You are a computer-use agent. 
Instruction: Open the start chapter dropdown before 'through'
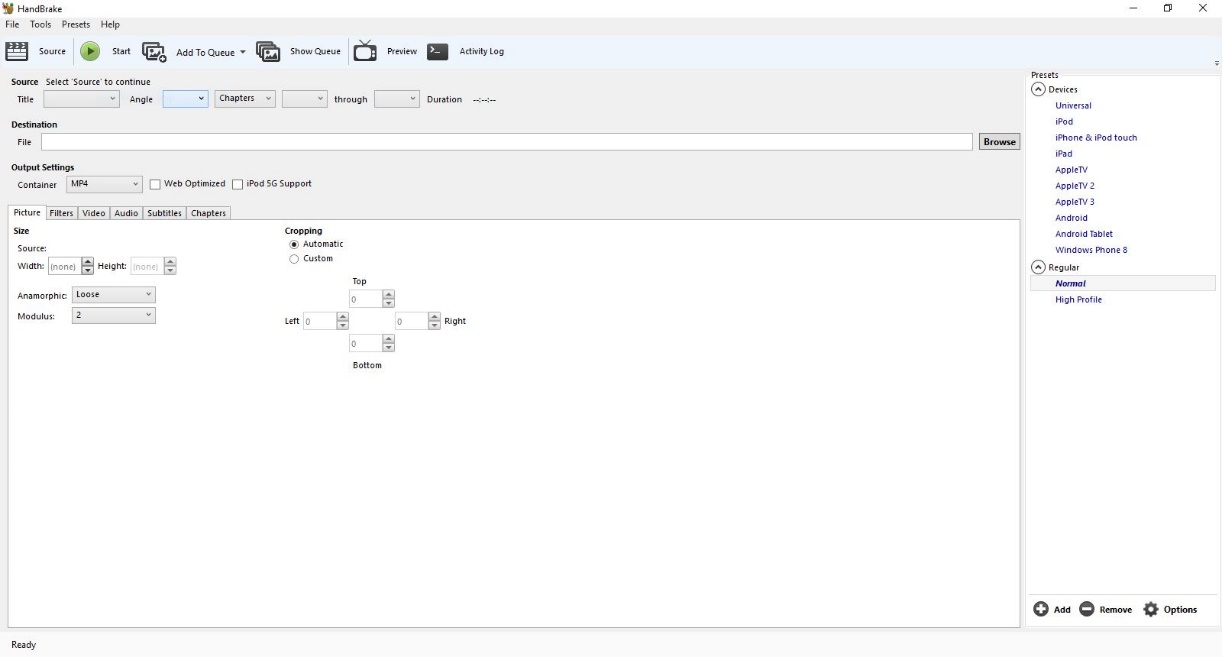(x=305, y=99)
